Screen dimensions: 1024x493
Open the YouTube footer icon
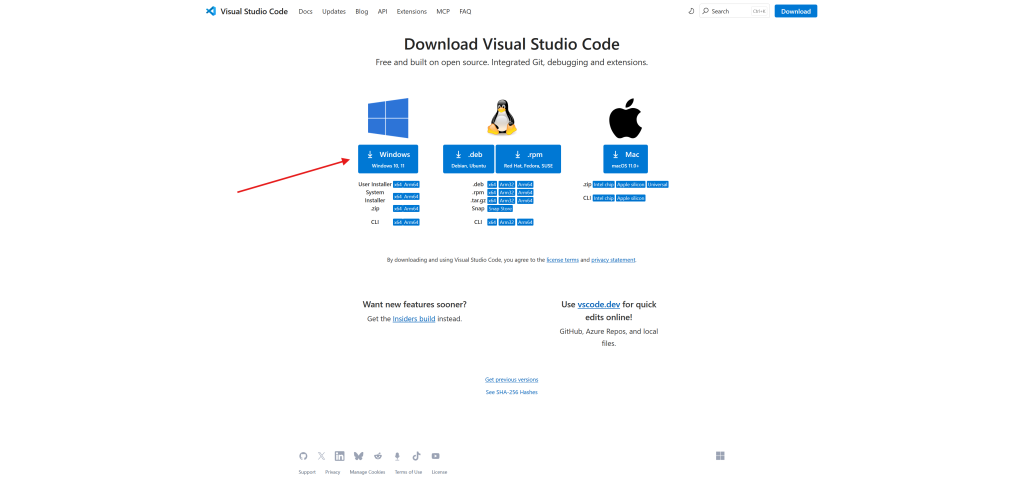click(435, 455)
